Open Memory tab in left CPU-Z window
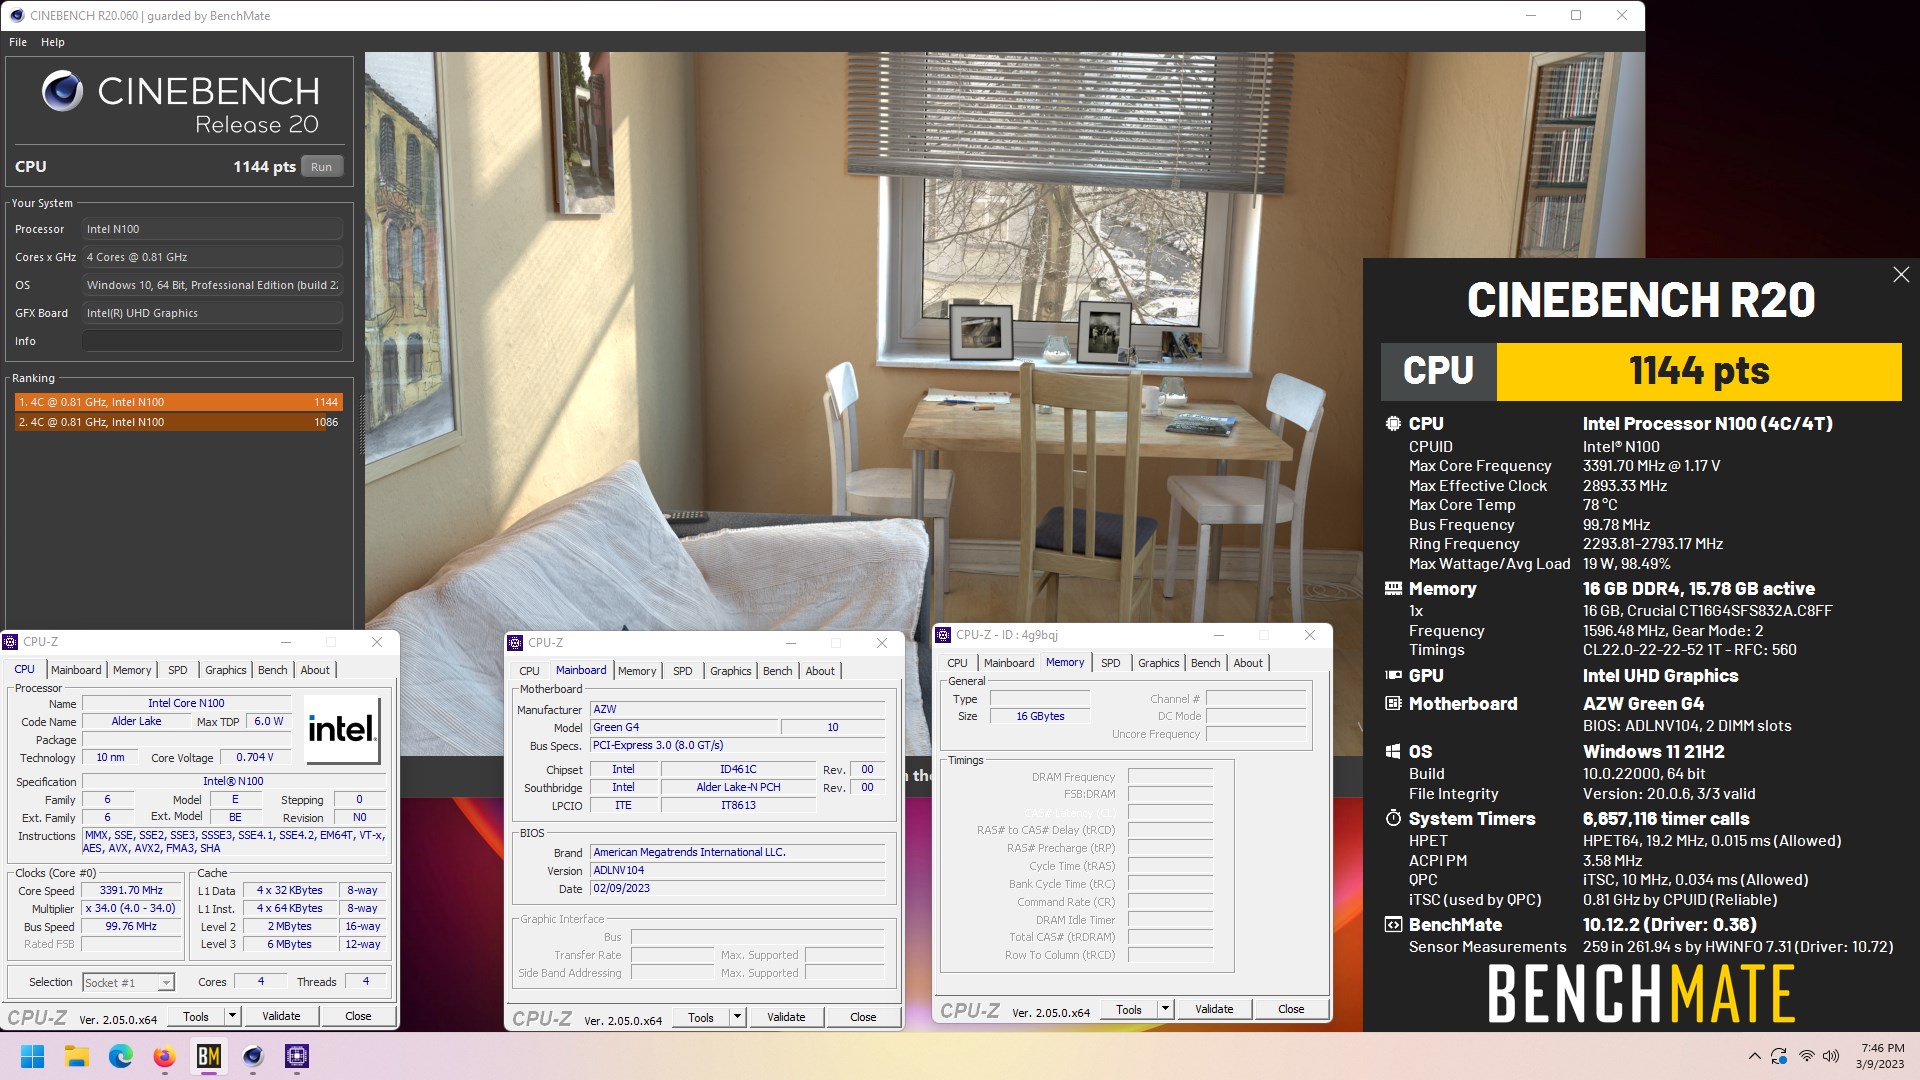The width and height of the screenshot is (1920, 1080). (x=132, y=670)
